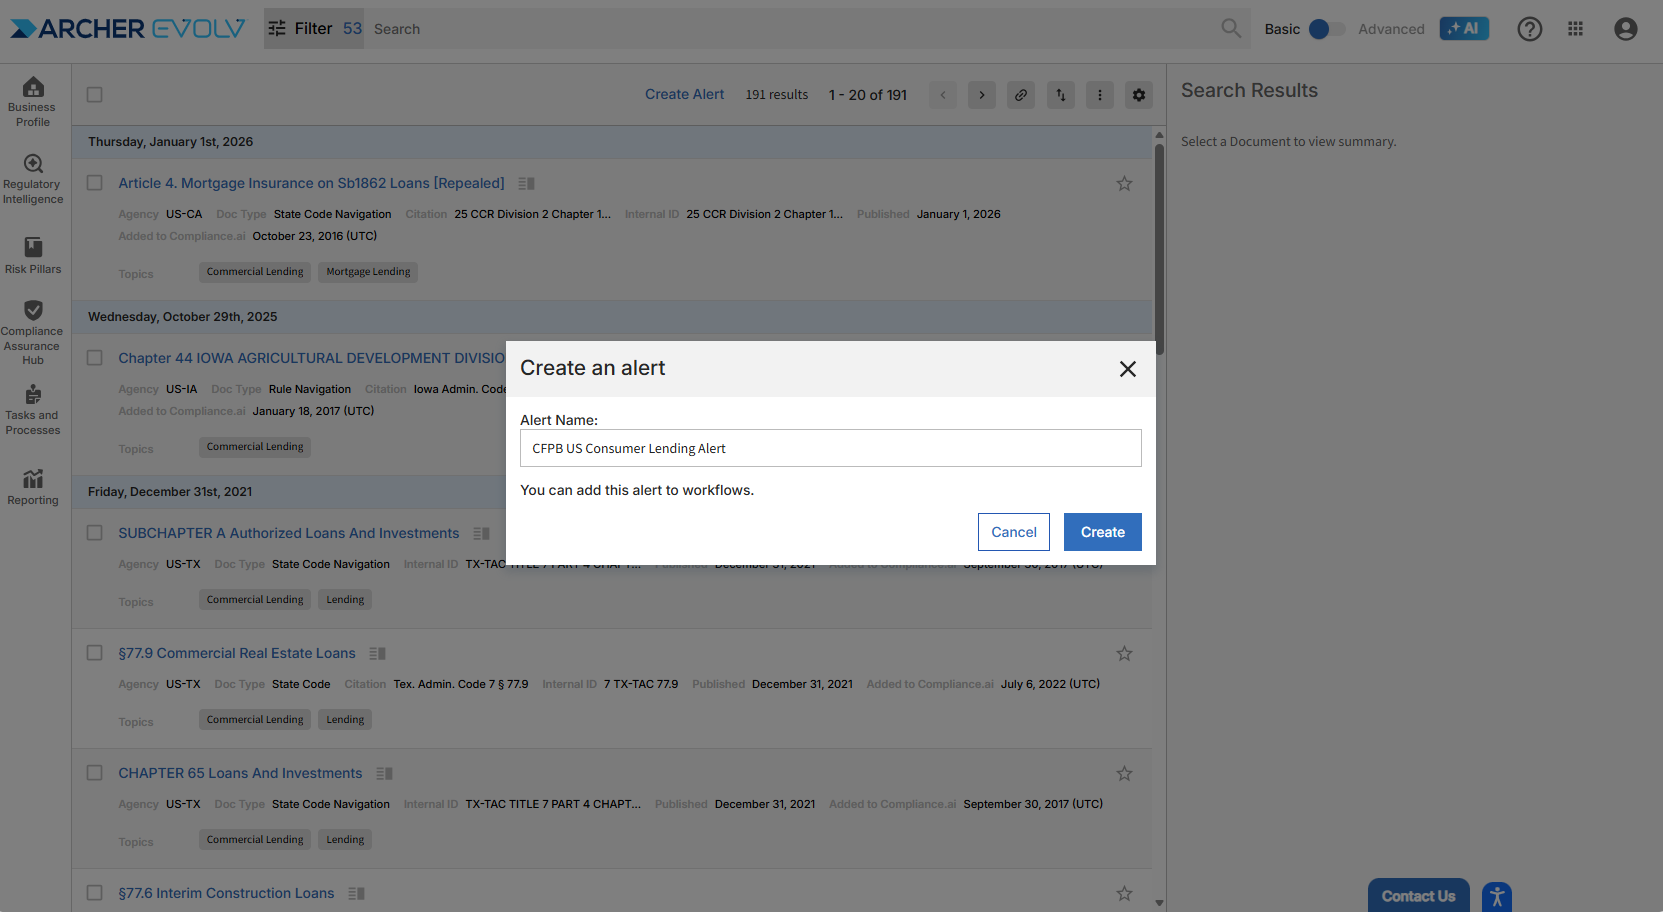Star the Article 4 Mortgage Insurance document
Image resolution: width=1663 pixels, height=912 pixels.
(1124, 184)
